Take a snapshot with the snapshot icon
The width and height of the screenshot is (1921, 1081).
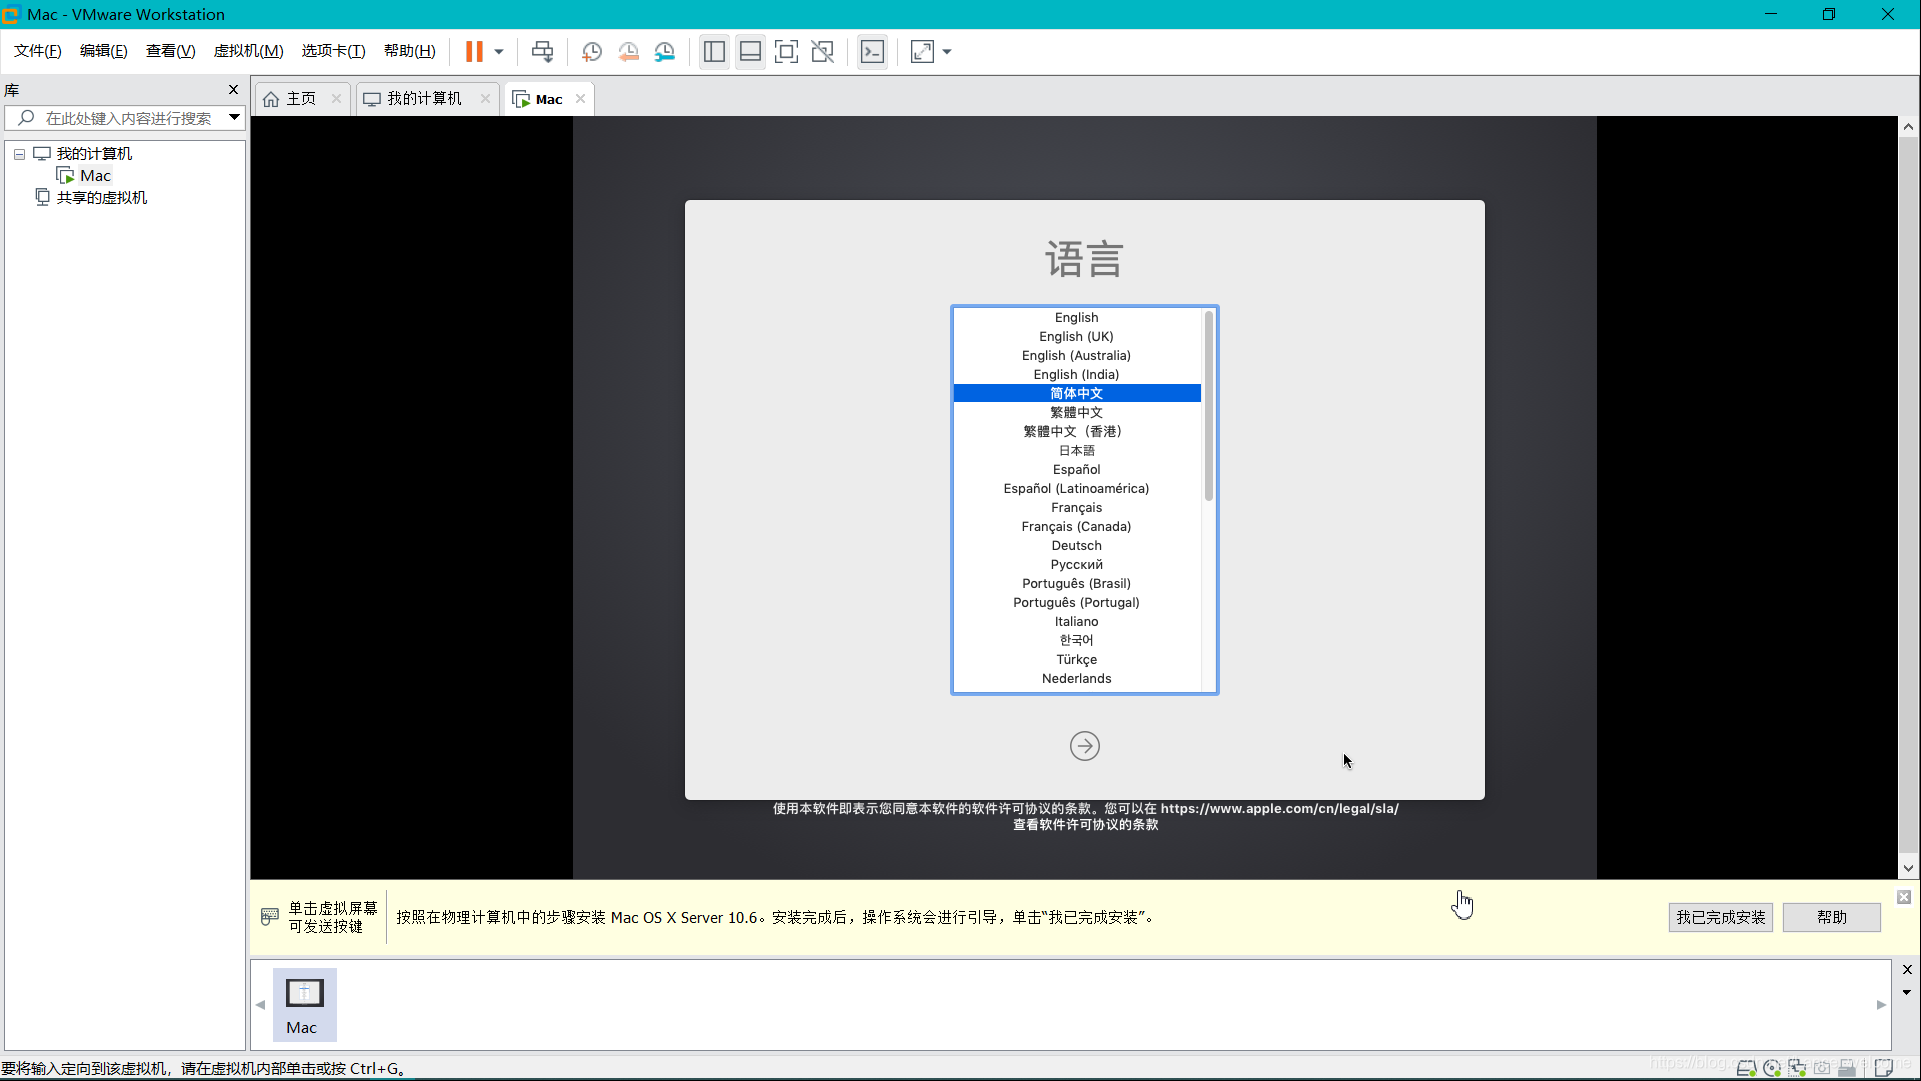592,51
